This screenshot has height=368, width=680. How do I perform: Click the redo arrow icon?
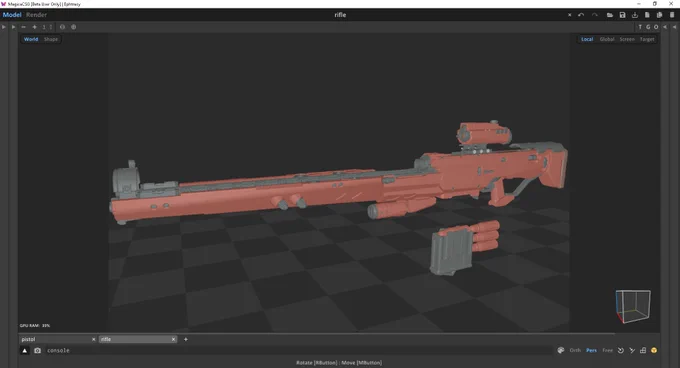coord(595,15)
